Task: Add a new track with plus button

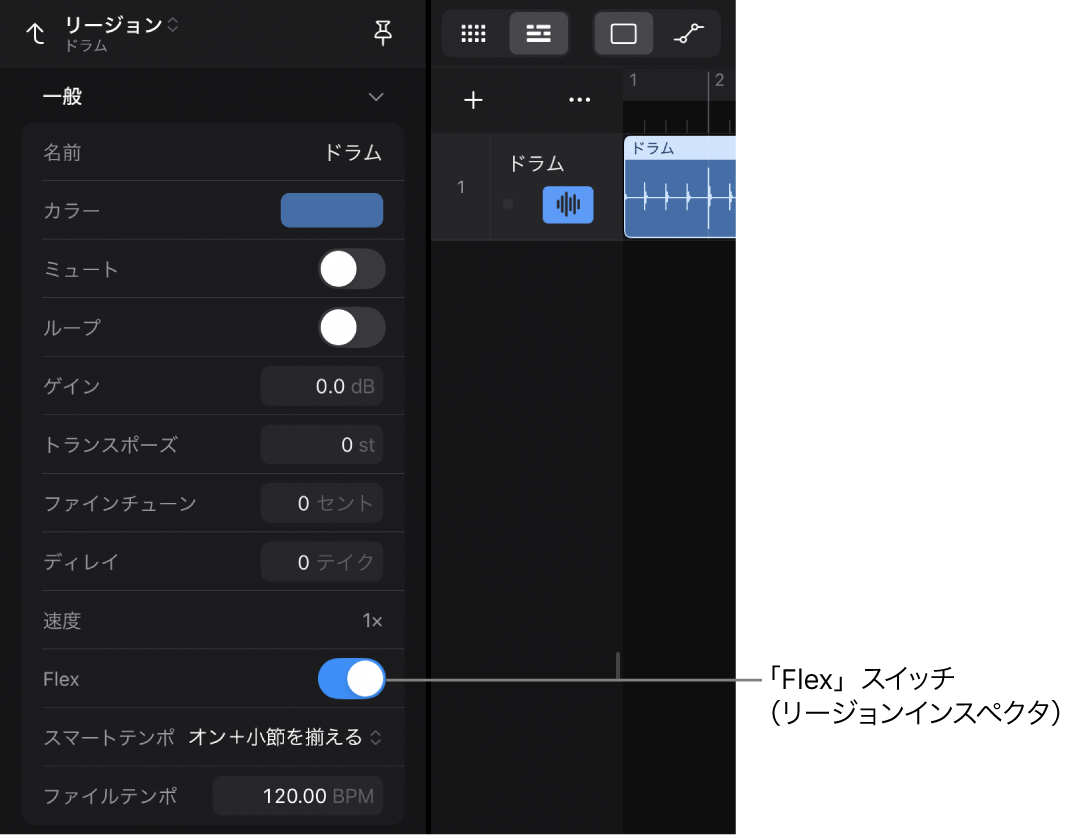Action: pyautogui.click(x=473, y=100)
